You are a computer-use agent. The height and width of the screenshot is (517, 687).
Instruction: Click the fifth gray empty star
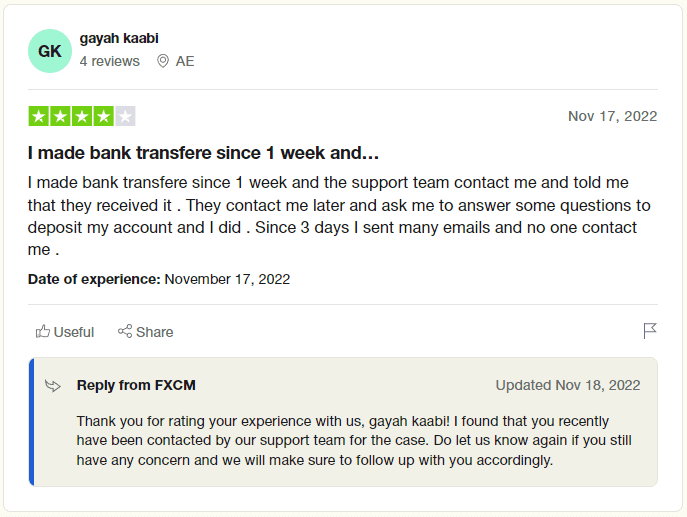(x=125, y=116)
